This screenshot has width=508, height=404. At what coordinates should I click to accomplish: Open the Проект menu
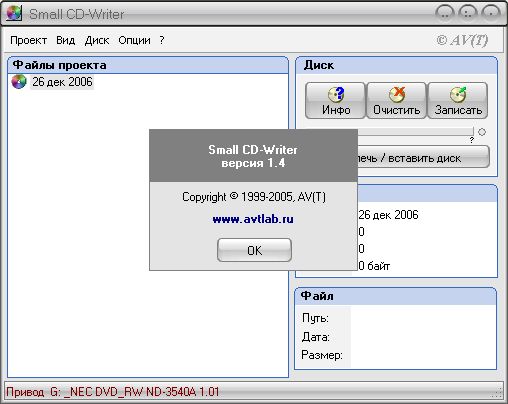tap(28, 40)
